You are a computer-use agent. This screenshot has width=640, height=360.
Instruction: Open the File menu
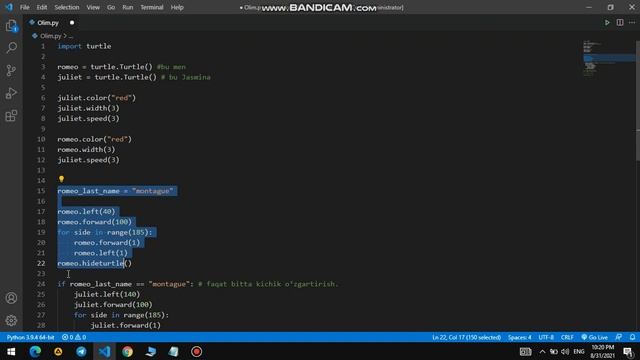(24, 7)
